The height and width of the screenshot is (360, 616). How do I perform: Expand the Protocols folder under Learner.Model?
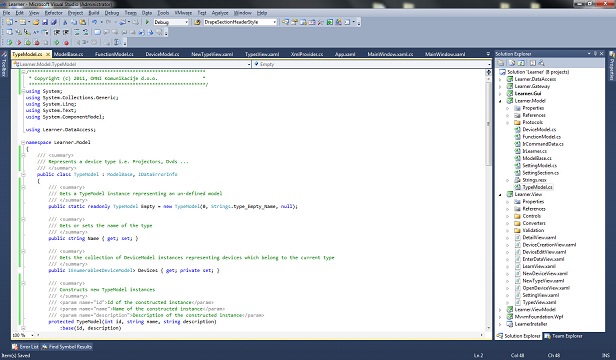508,123
